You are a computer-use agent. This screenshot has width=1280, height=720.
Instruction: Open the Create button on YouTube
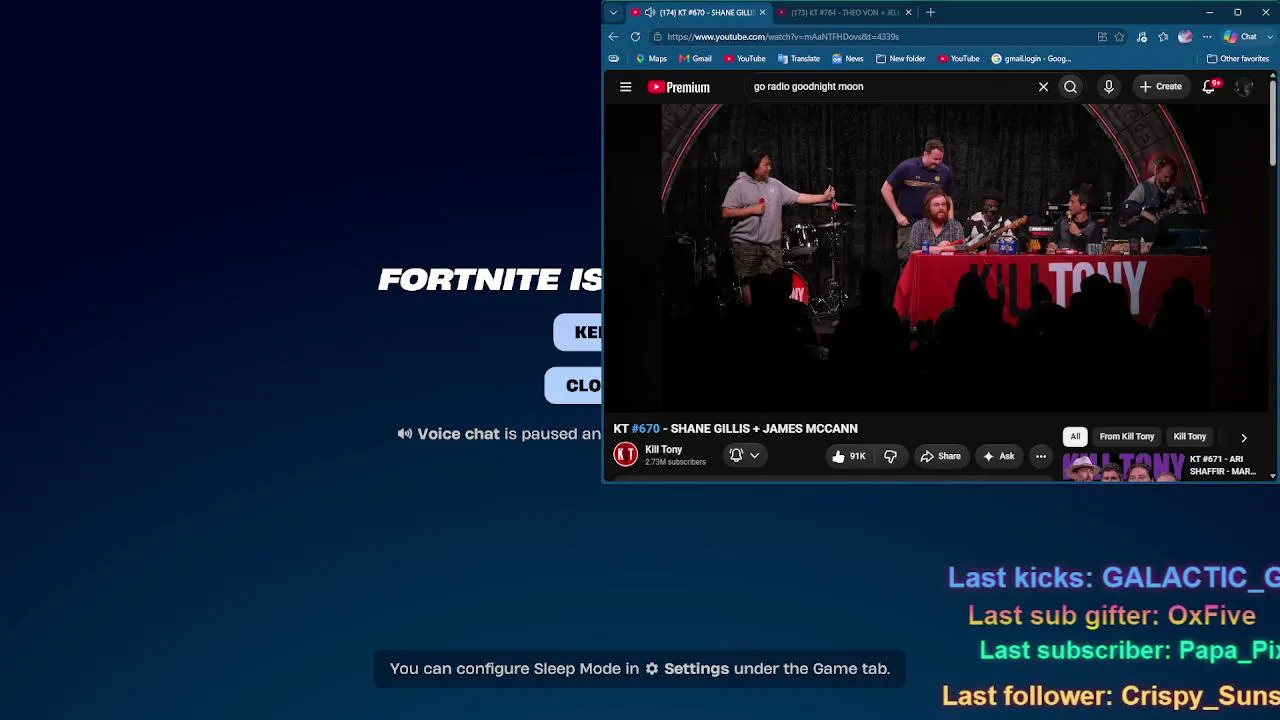pyautogui.click(x=1160, y=87)
